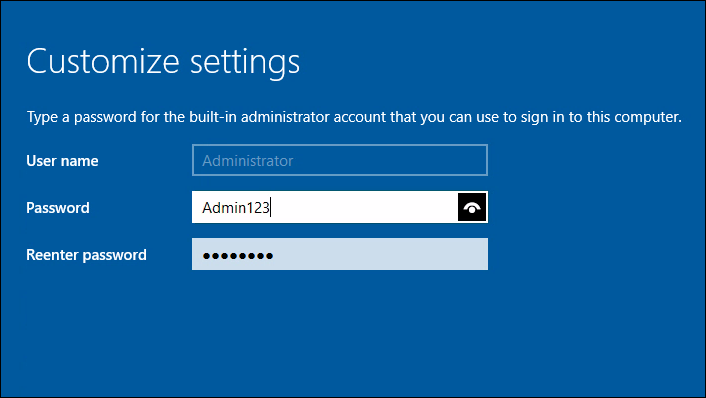This screenshot has width=706, height=398.
Task: Click the instruction sentence about administrator password
Action: (x=354, y=117)
